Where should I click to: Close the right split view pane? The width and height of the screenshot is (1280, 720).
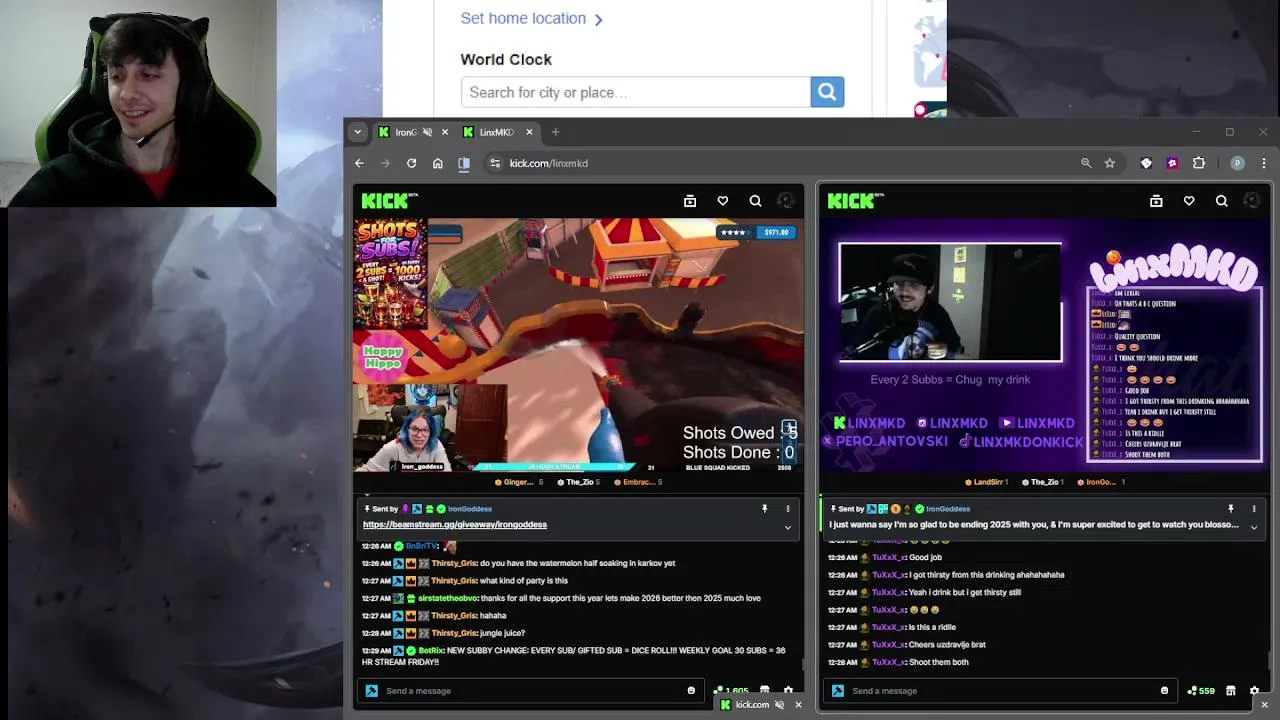(x=1264, y=705)
